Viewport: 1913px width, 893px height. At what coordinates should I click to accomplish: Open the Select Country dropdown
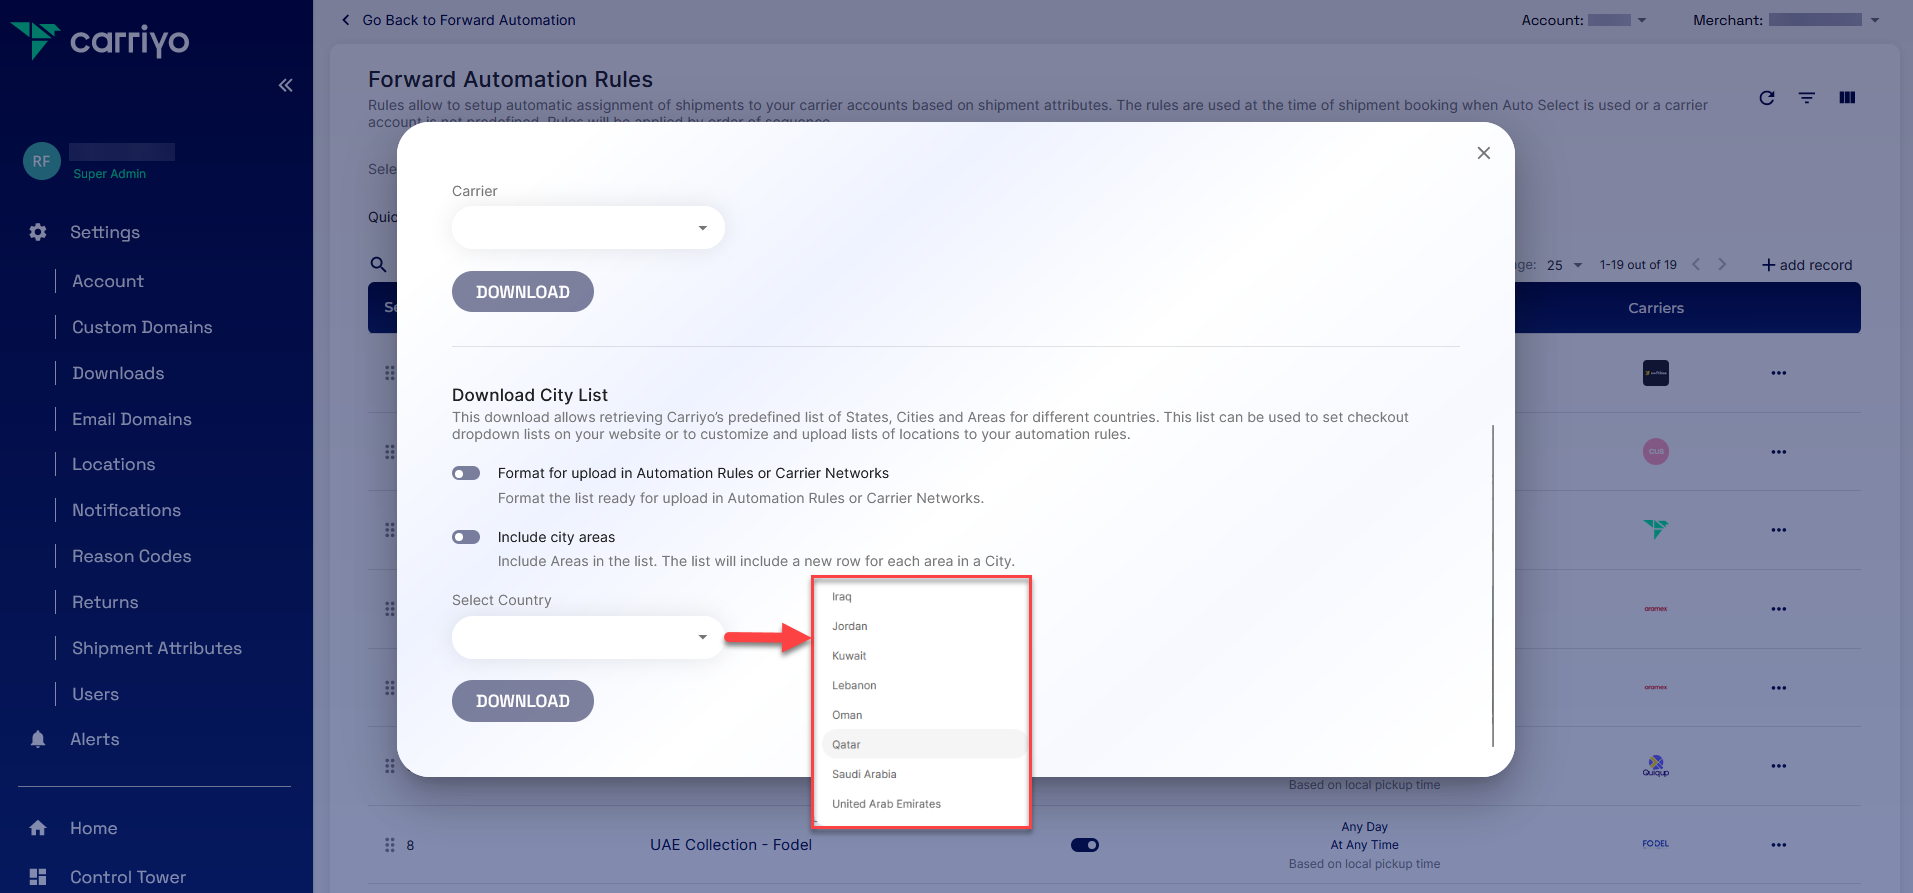[588, 637]
